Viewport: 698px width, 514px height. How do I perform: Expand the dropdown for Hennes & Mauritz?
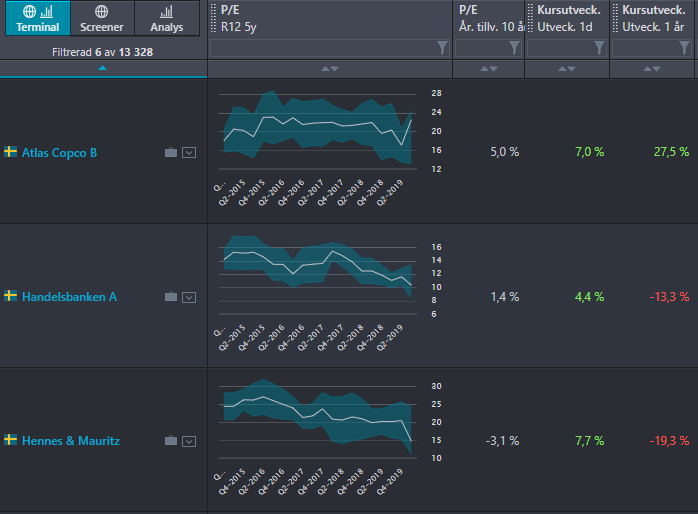[189, 441]
